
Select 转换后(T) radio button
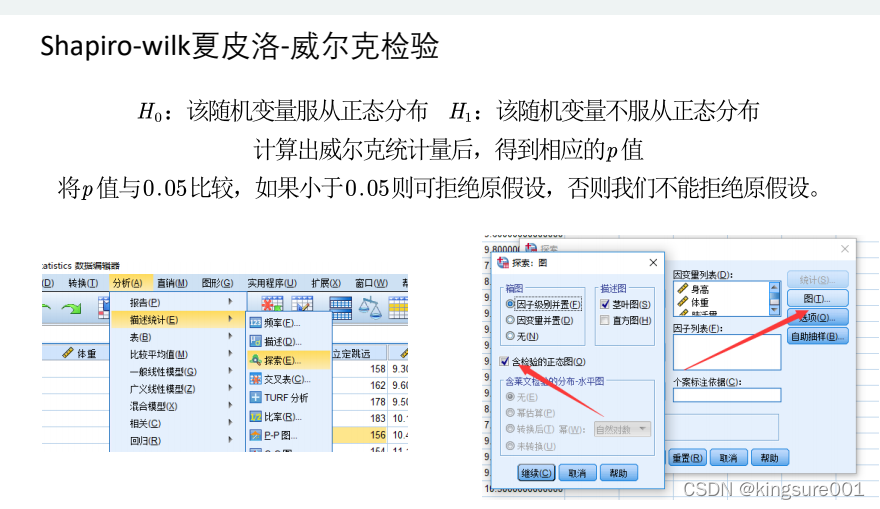[x=510, y=429]
